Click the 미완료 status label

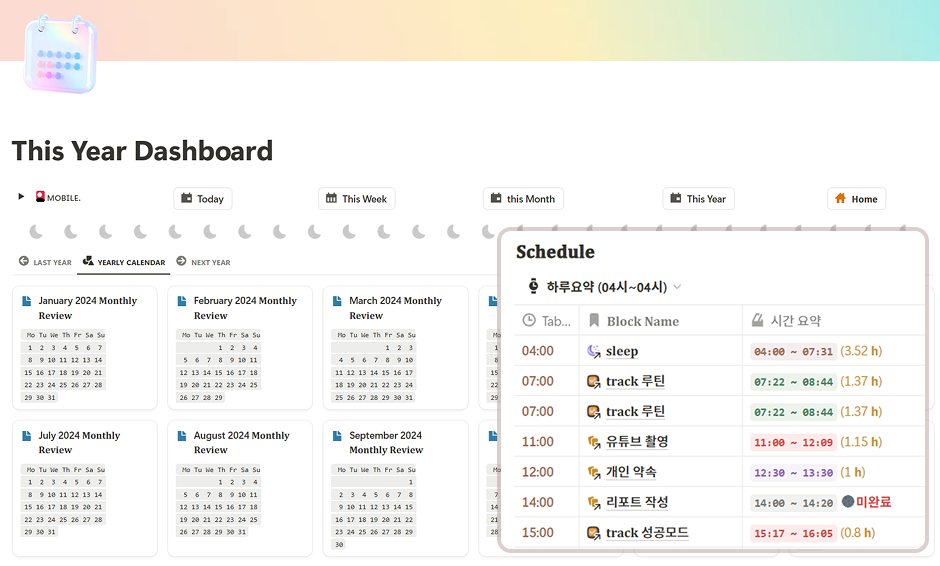(x=873, y=502)
